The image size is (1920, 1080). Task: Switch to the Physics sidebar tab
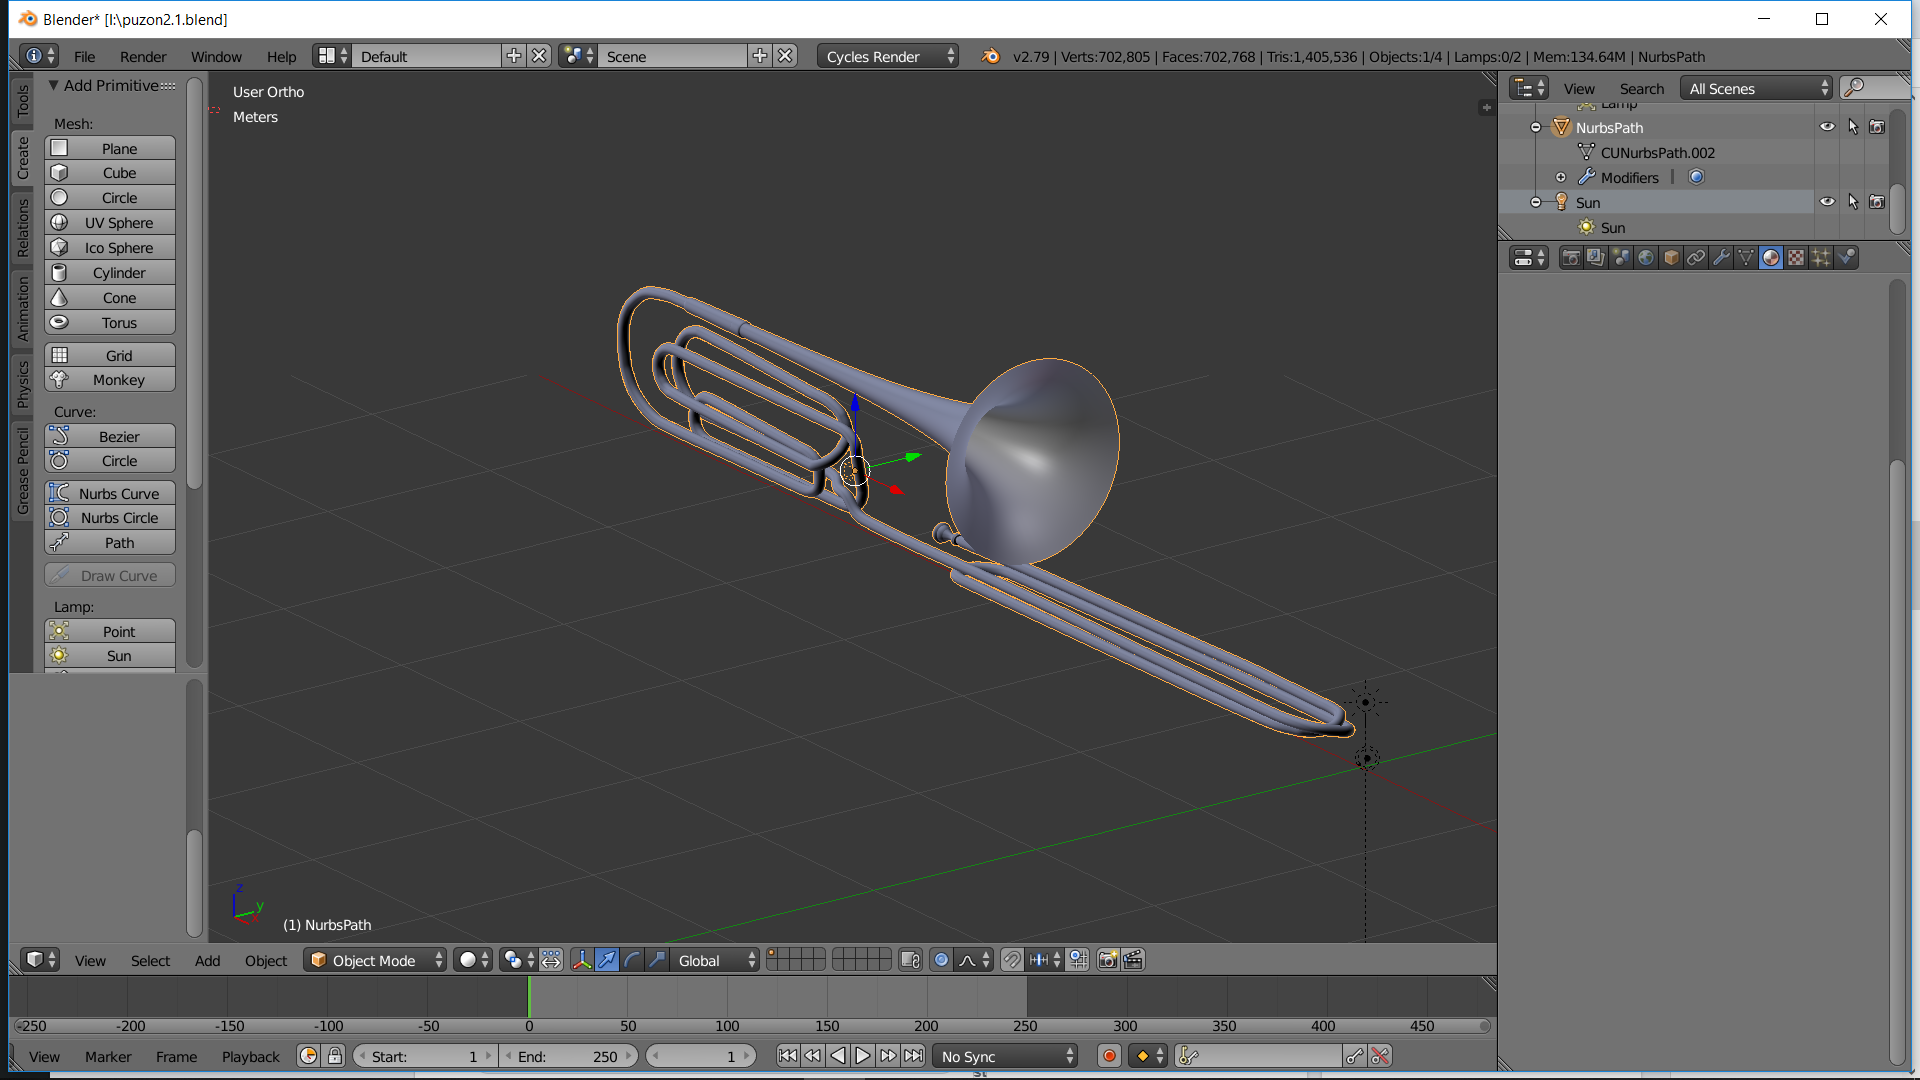pos(23,384)
